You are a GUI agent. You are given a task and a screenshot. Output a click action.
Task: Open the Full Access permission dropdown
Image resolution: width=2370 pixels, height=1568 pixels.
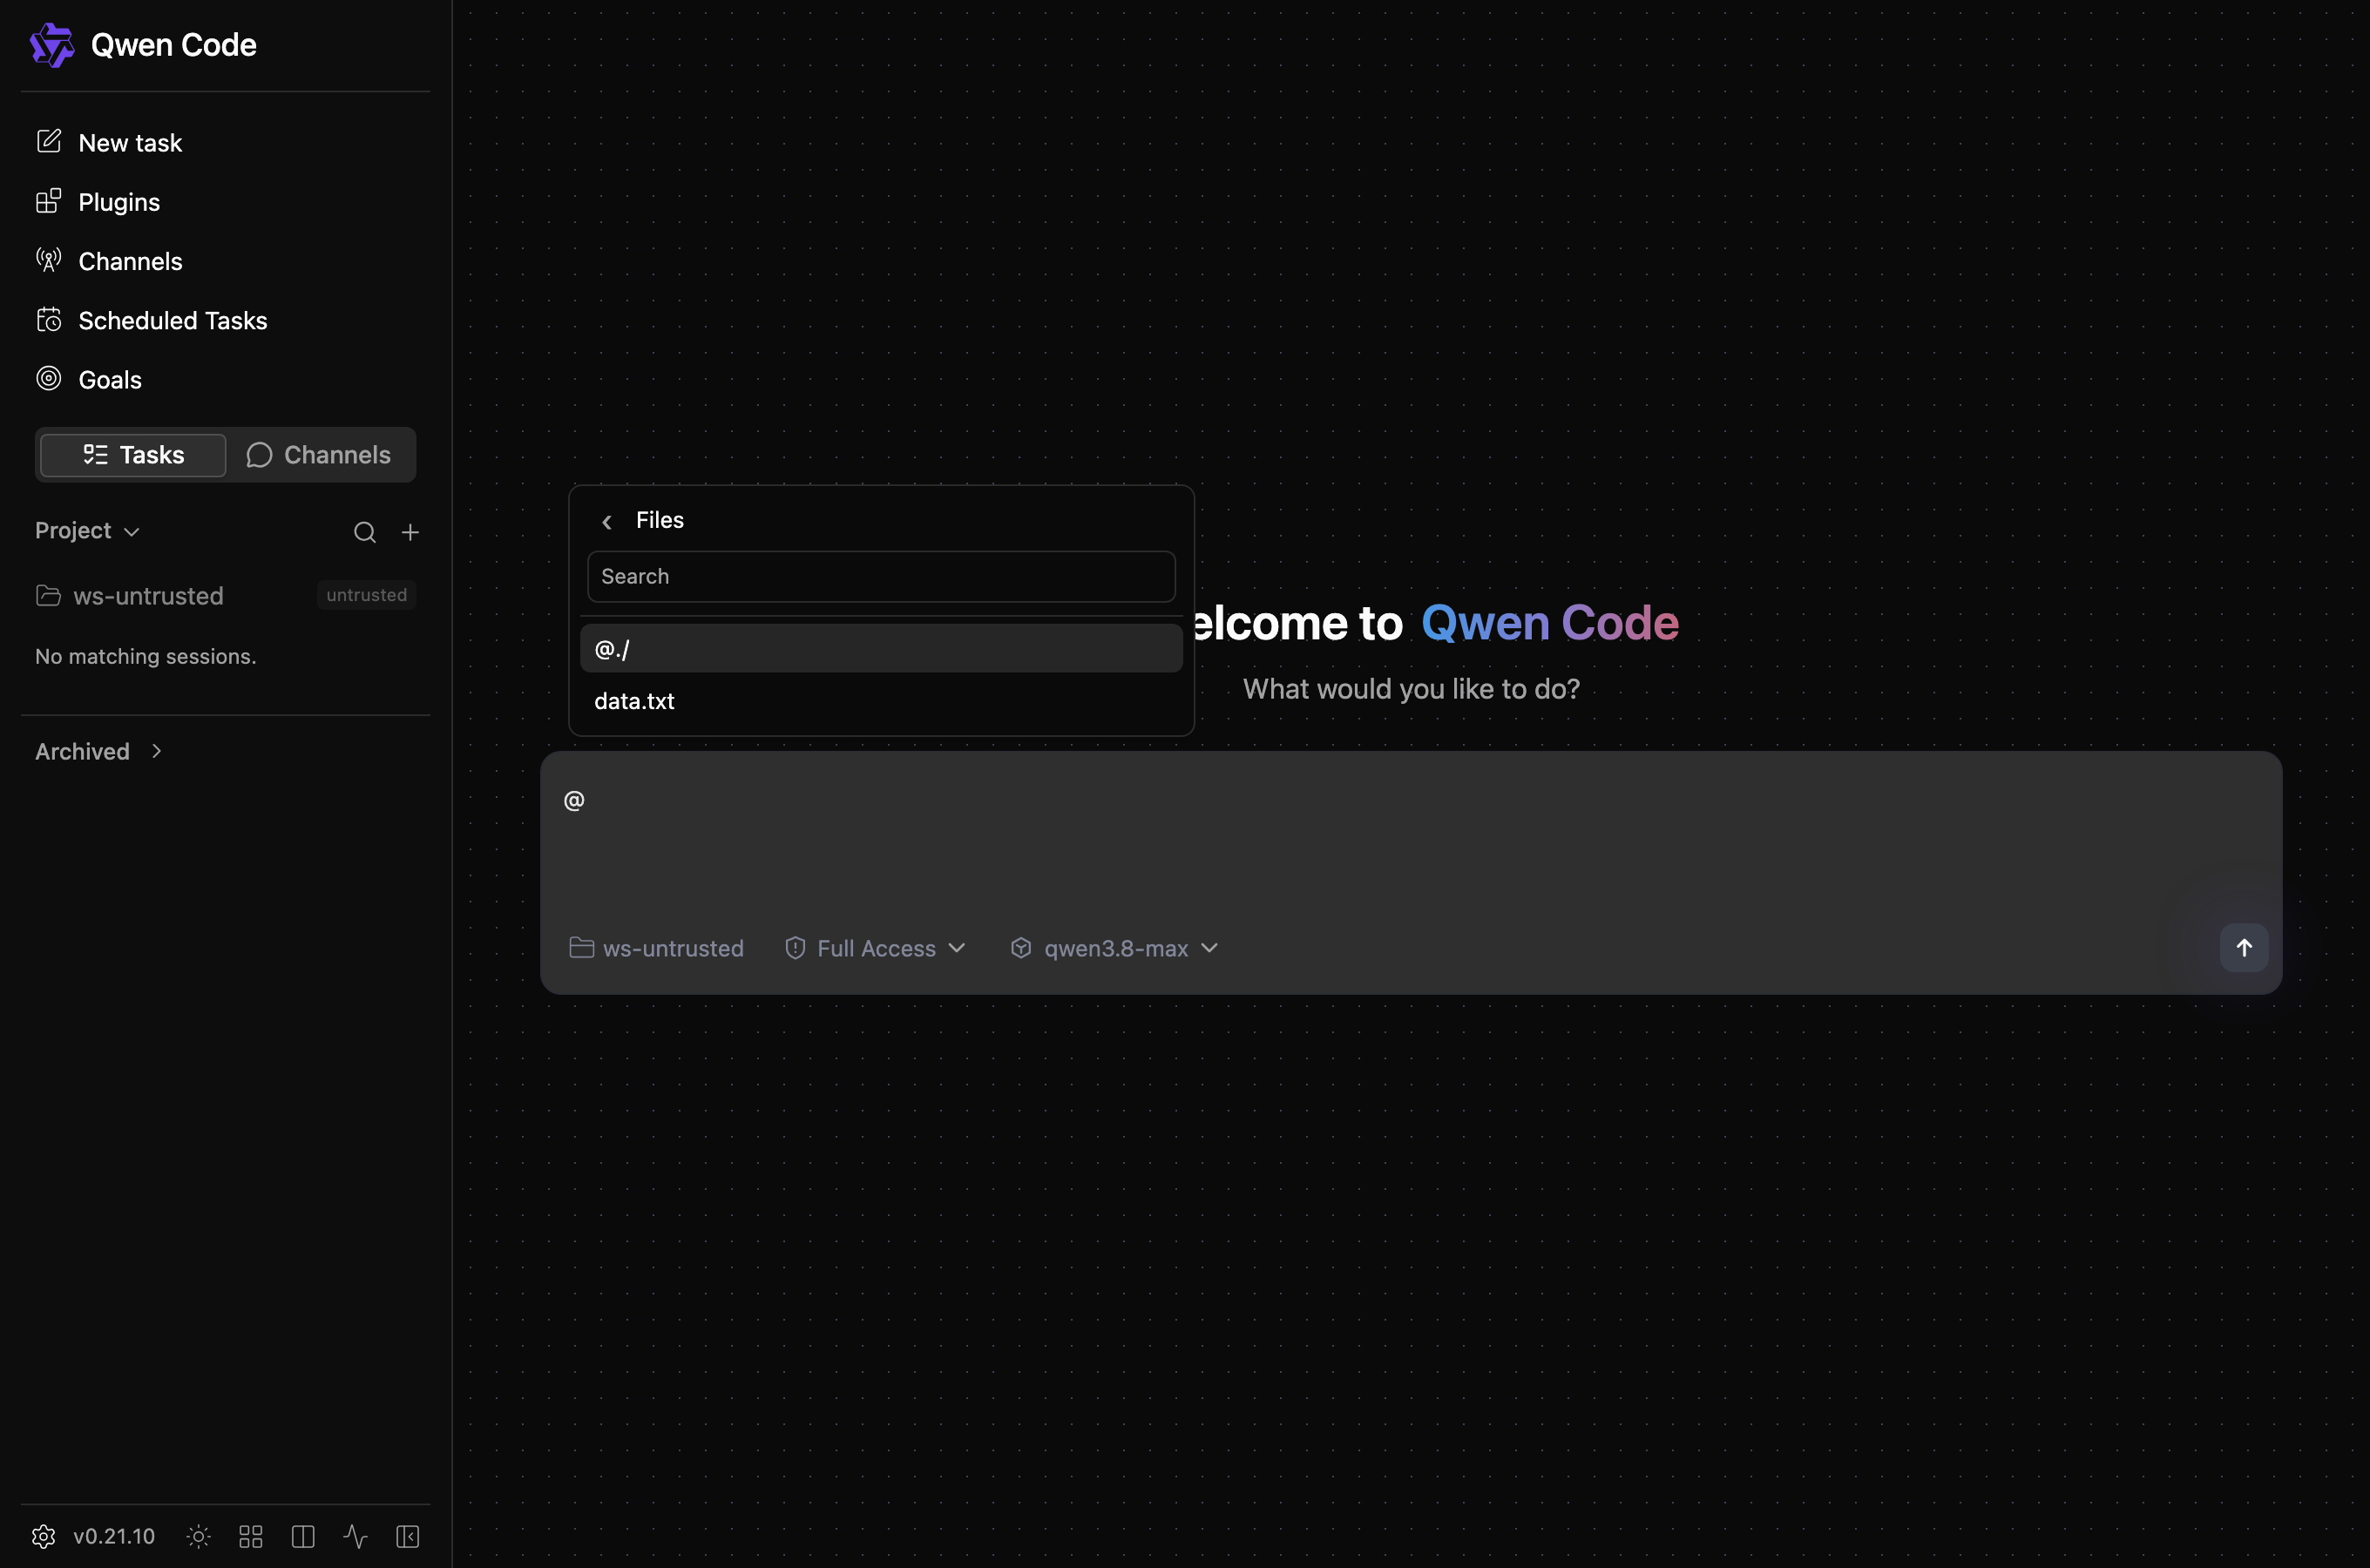coord(876,948)
